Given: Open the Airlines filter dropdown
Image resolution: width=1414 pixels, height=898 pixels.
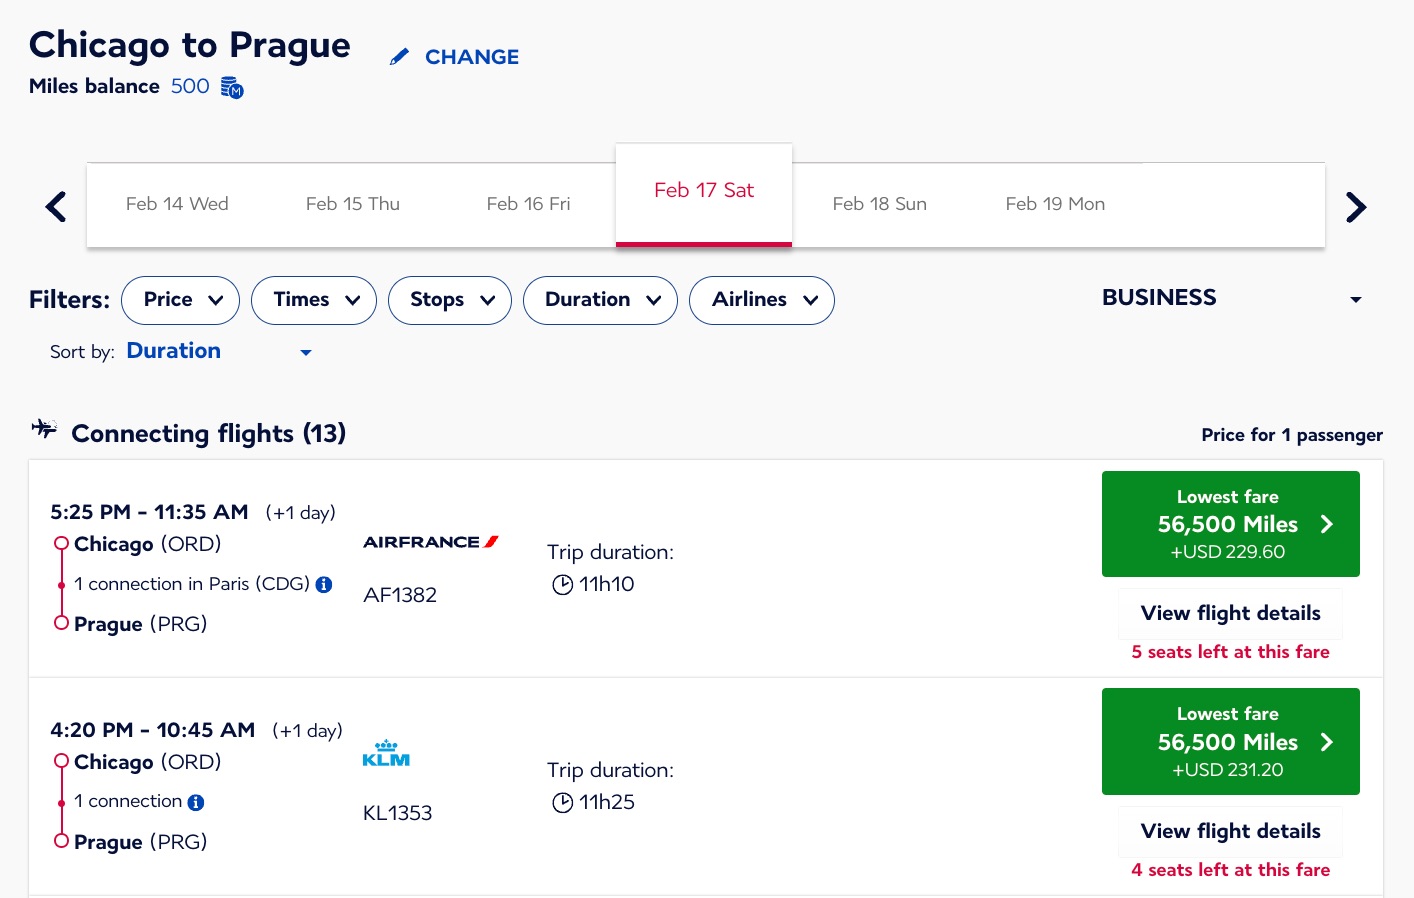Looking at the screenshot, I should 761,300.
